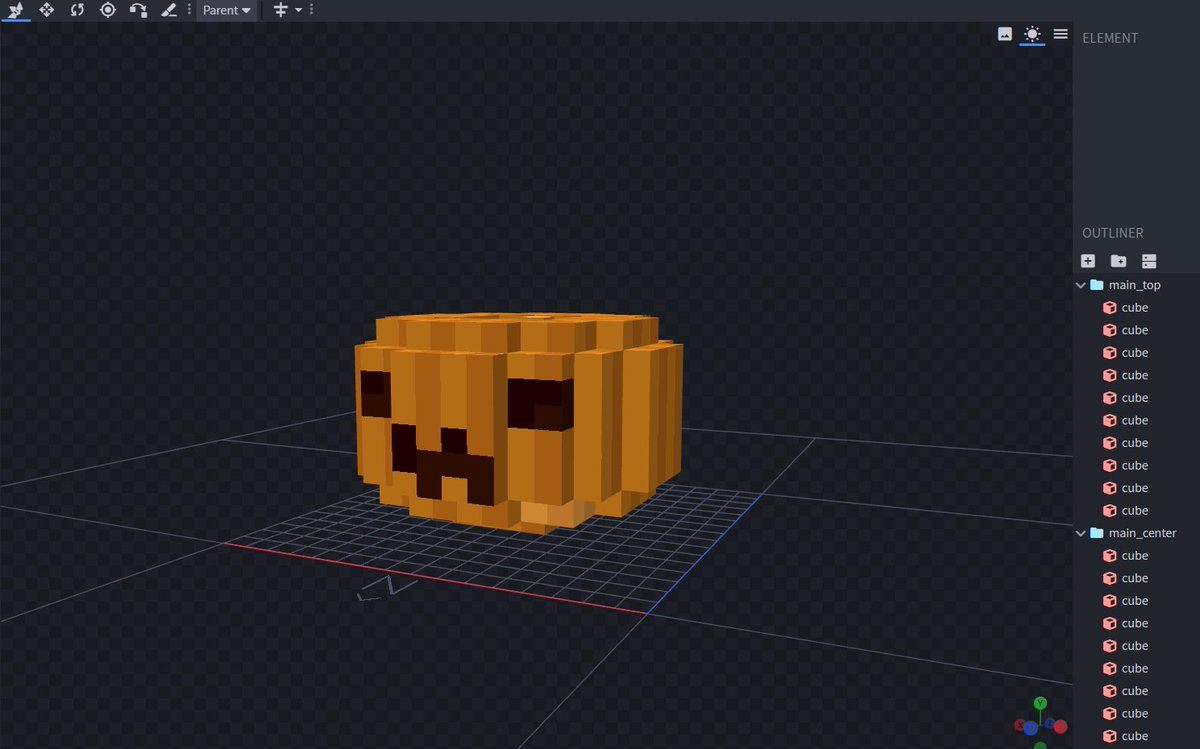Select the main_top group row

click(x=1137, y=285)
